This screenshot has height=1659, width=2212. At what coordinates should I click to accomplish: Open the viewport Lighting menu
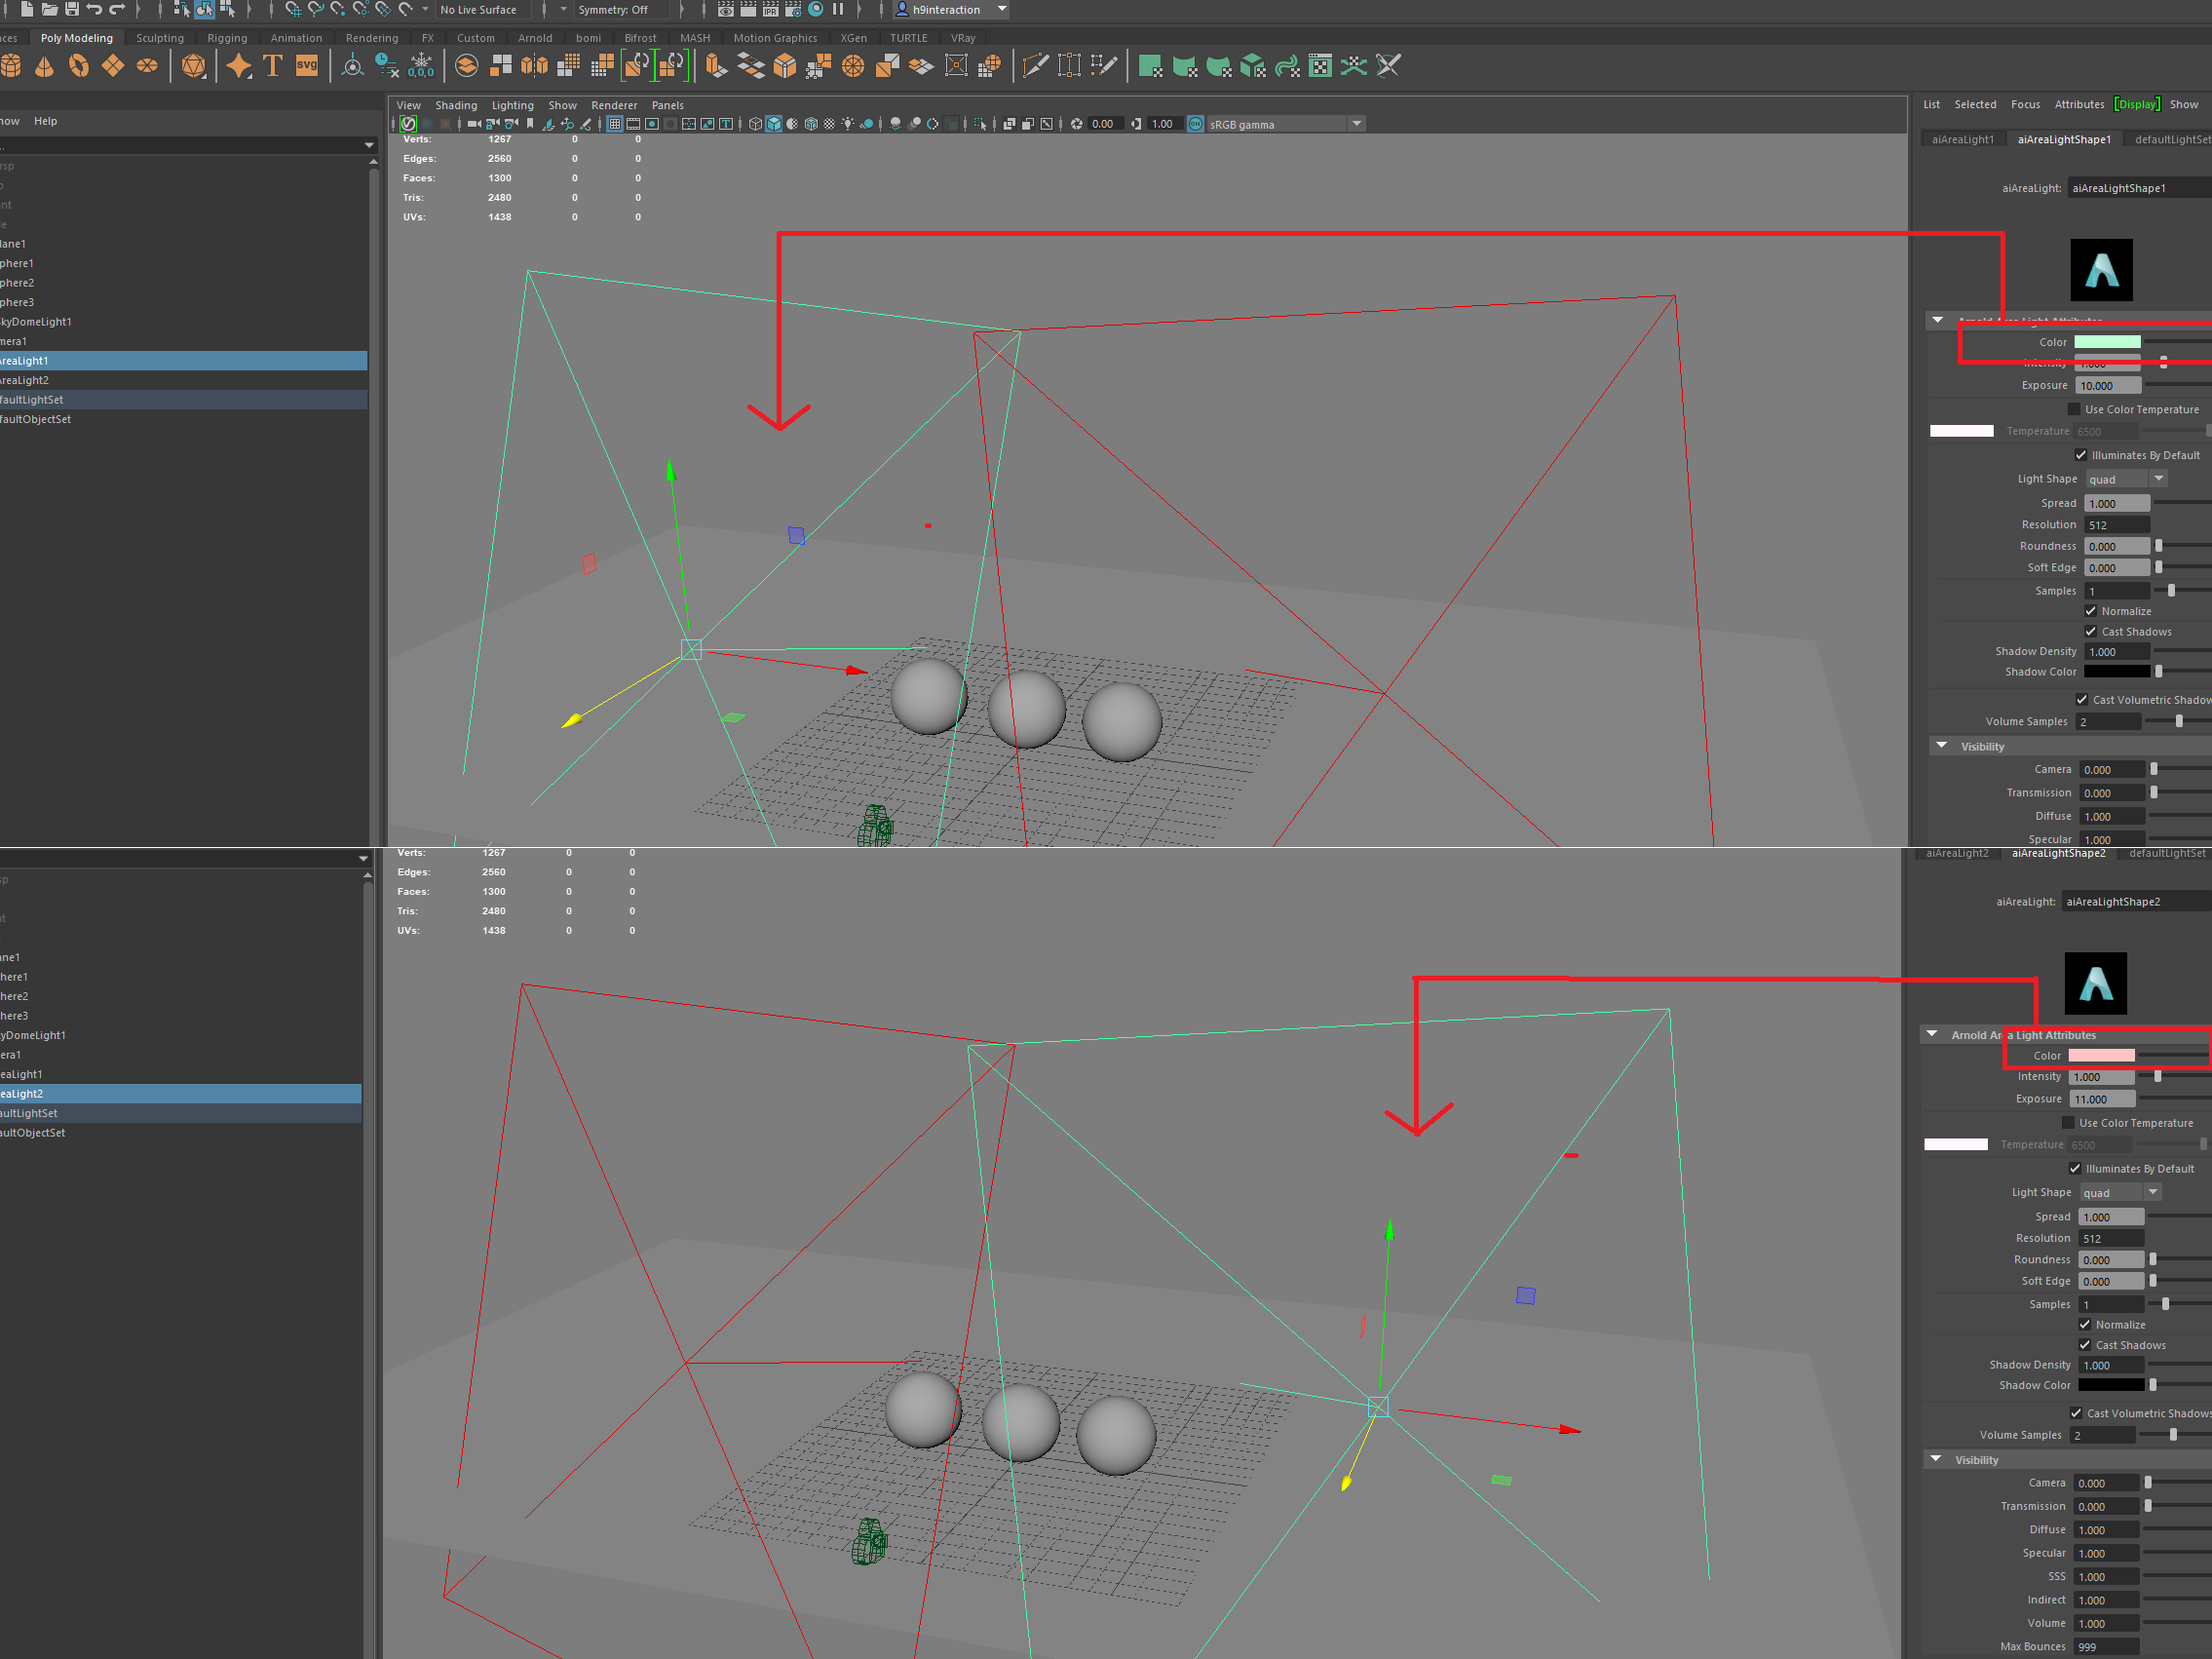click(x=512, y=105)
